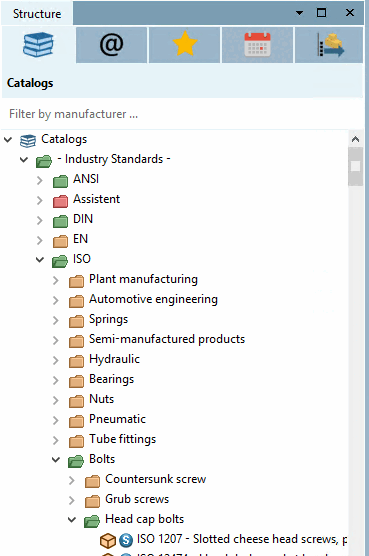Click the Grub screws folder icon
369x556 pixels.
coord(93,501)
